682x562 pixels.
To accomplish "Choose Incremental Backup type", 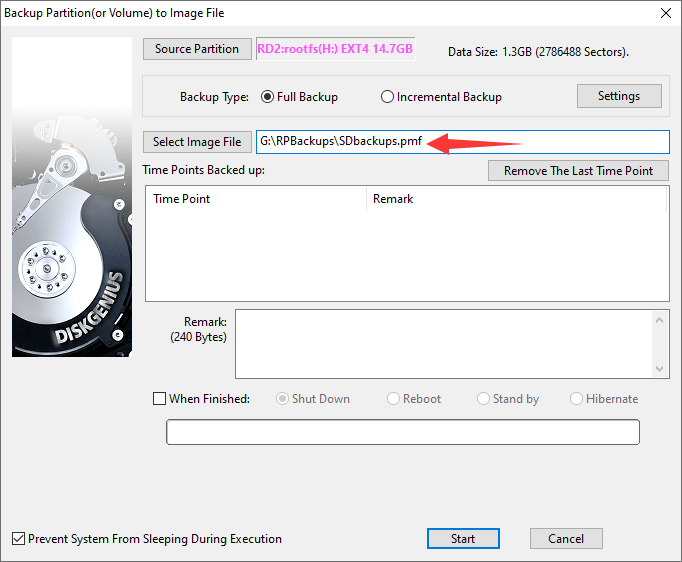I will tap(388, 97).
